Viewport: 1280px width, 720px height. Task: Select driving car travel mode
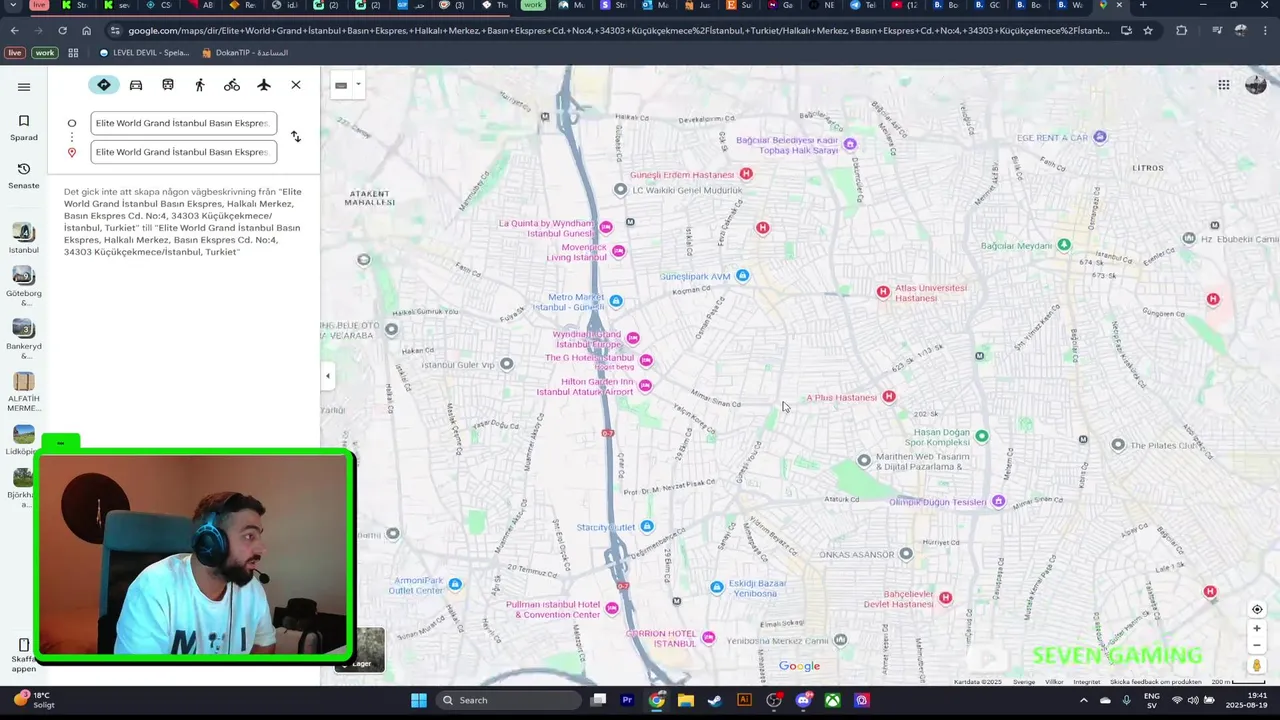(136, 85)
